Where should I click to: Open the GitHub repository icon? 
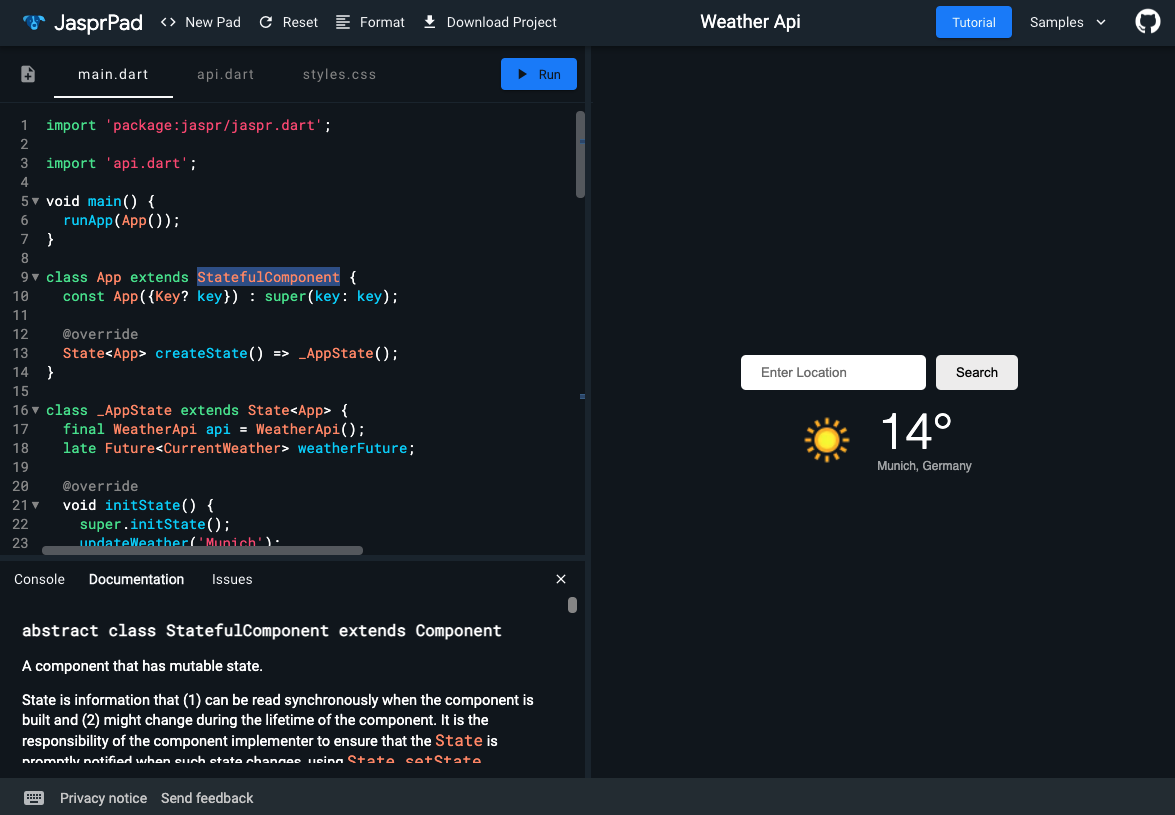pos(1147,19)
